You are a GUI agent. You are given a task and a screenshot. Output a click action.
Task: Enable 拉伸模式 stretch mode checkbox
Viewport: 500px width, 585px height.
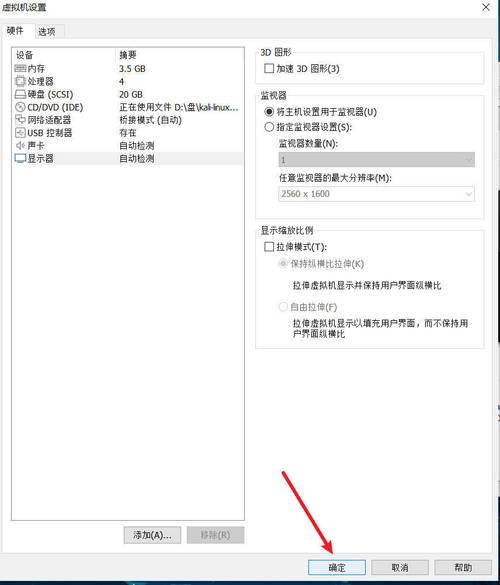269,247
